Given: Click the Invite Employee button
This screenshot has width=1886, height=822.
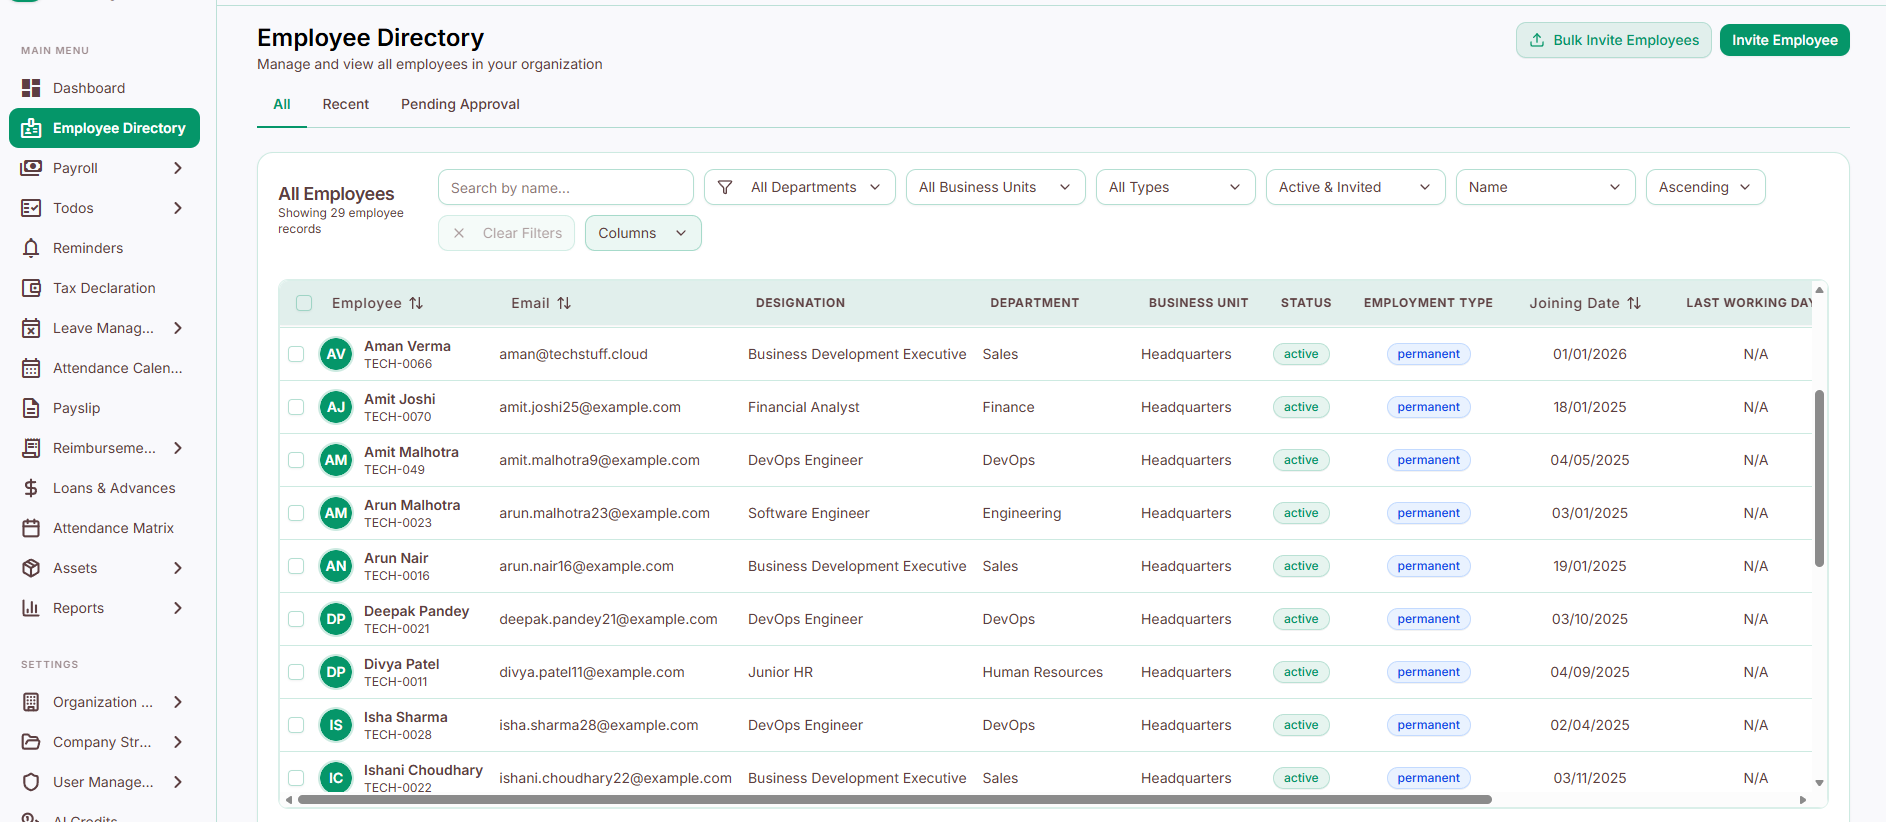Looking at the screenshot, I should coord(1785,40).
